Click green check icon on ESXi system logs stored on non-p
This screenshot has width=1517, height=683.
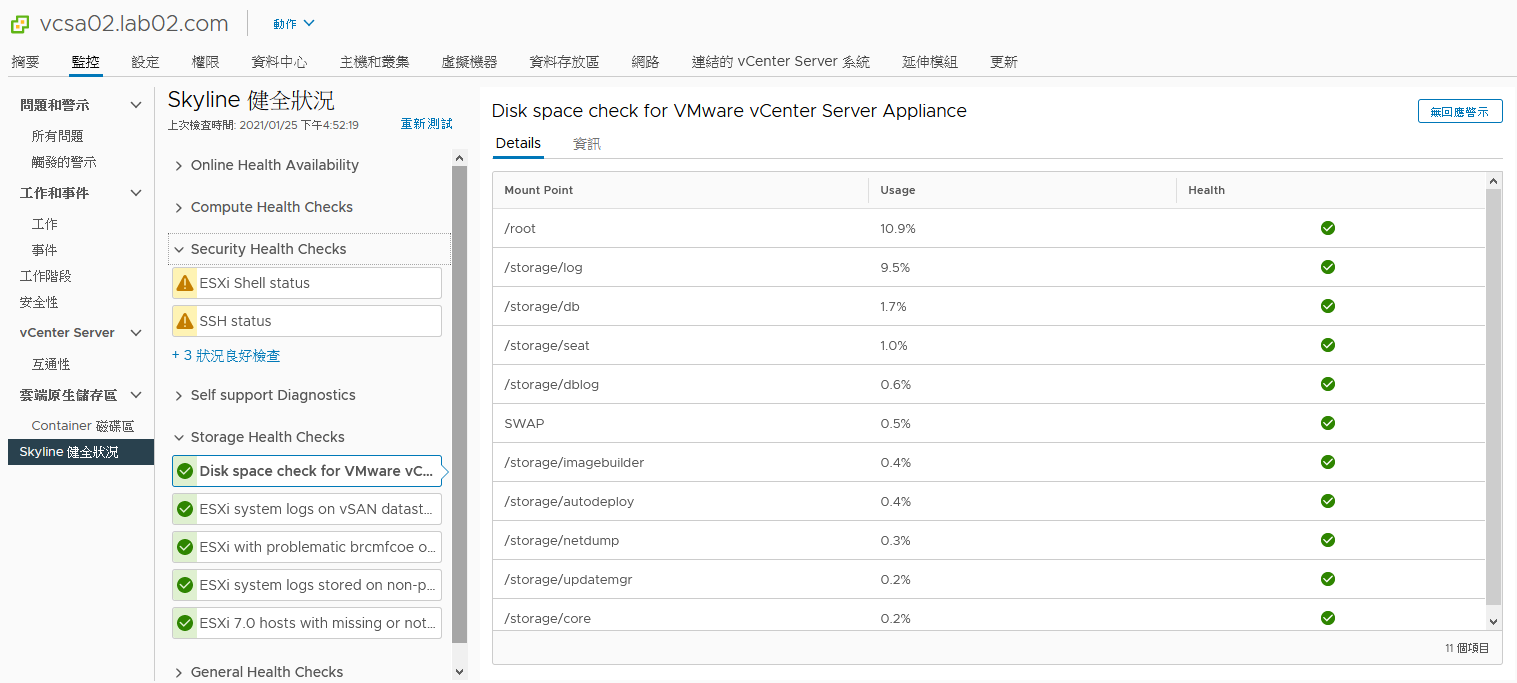[185, 585]
